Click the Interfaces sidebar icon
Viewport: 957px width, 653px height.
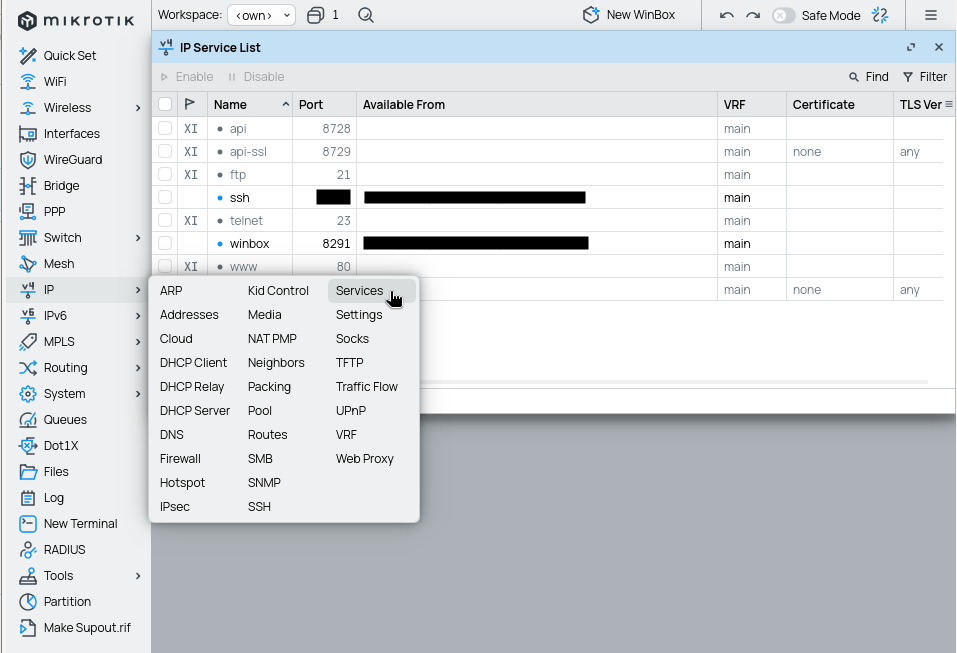point(27,134)
